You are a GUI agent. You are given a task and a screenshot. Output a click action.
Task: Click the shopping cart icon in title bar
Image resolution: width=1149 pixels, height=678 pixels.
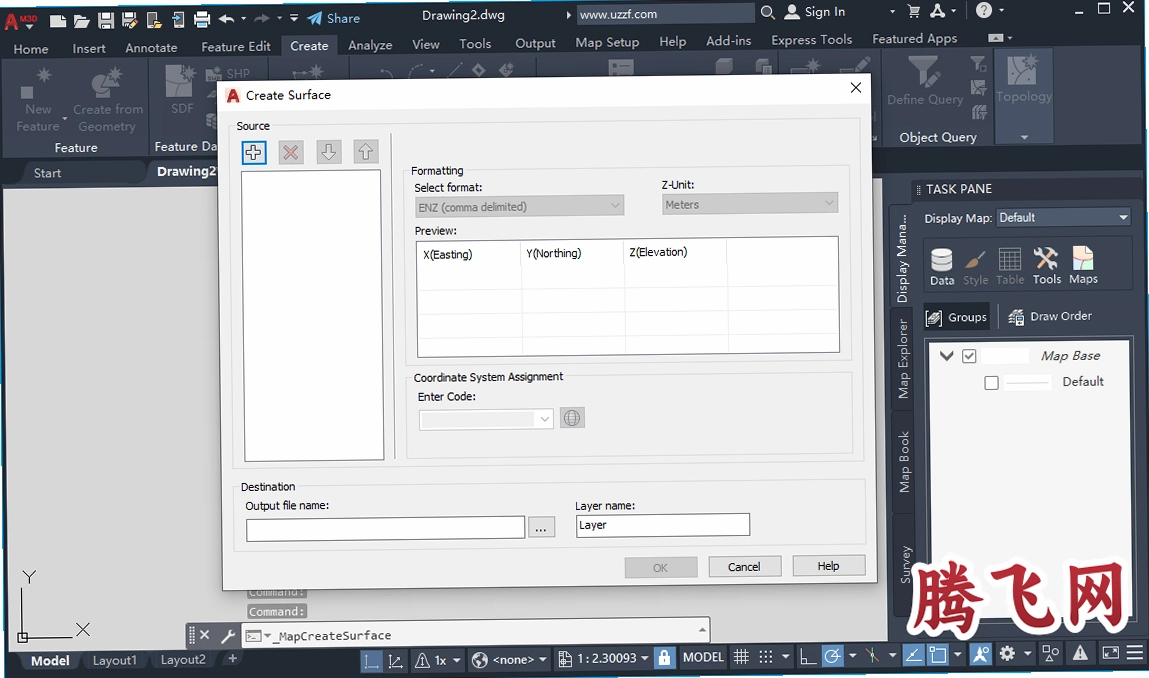tap(914, 11)
